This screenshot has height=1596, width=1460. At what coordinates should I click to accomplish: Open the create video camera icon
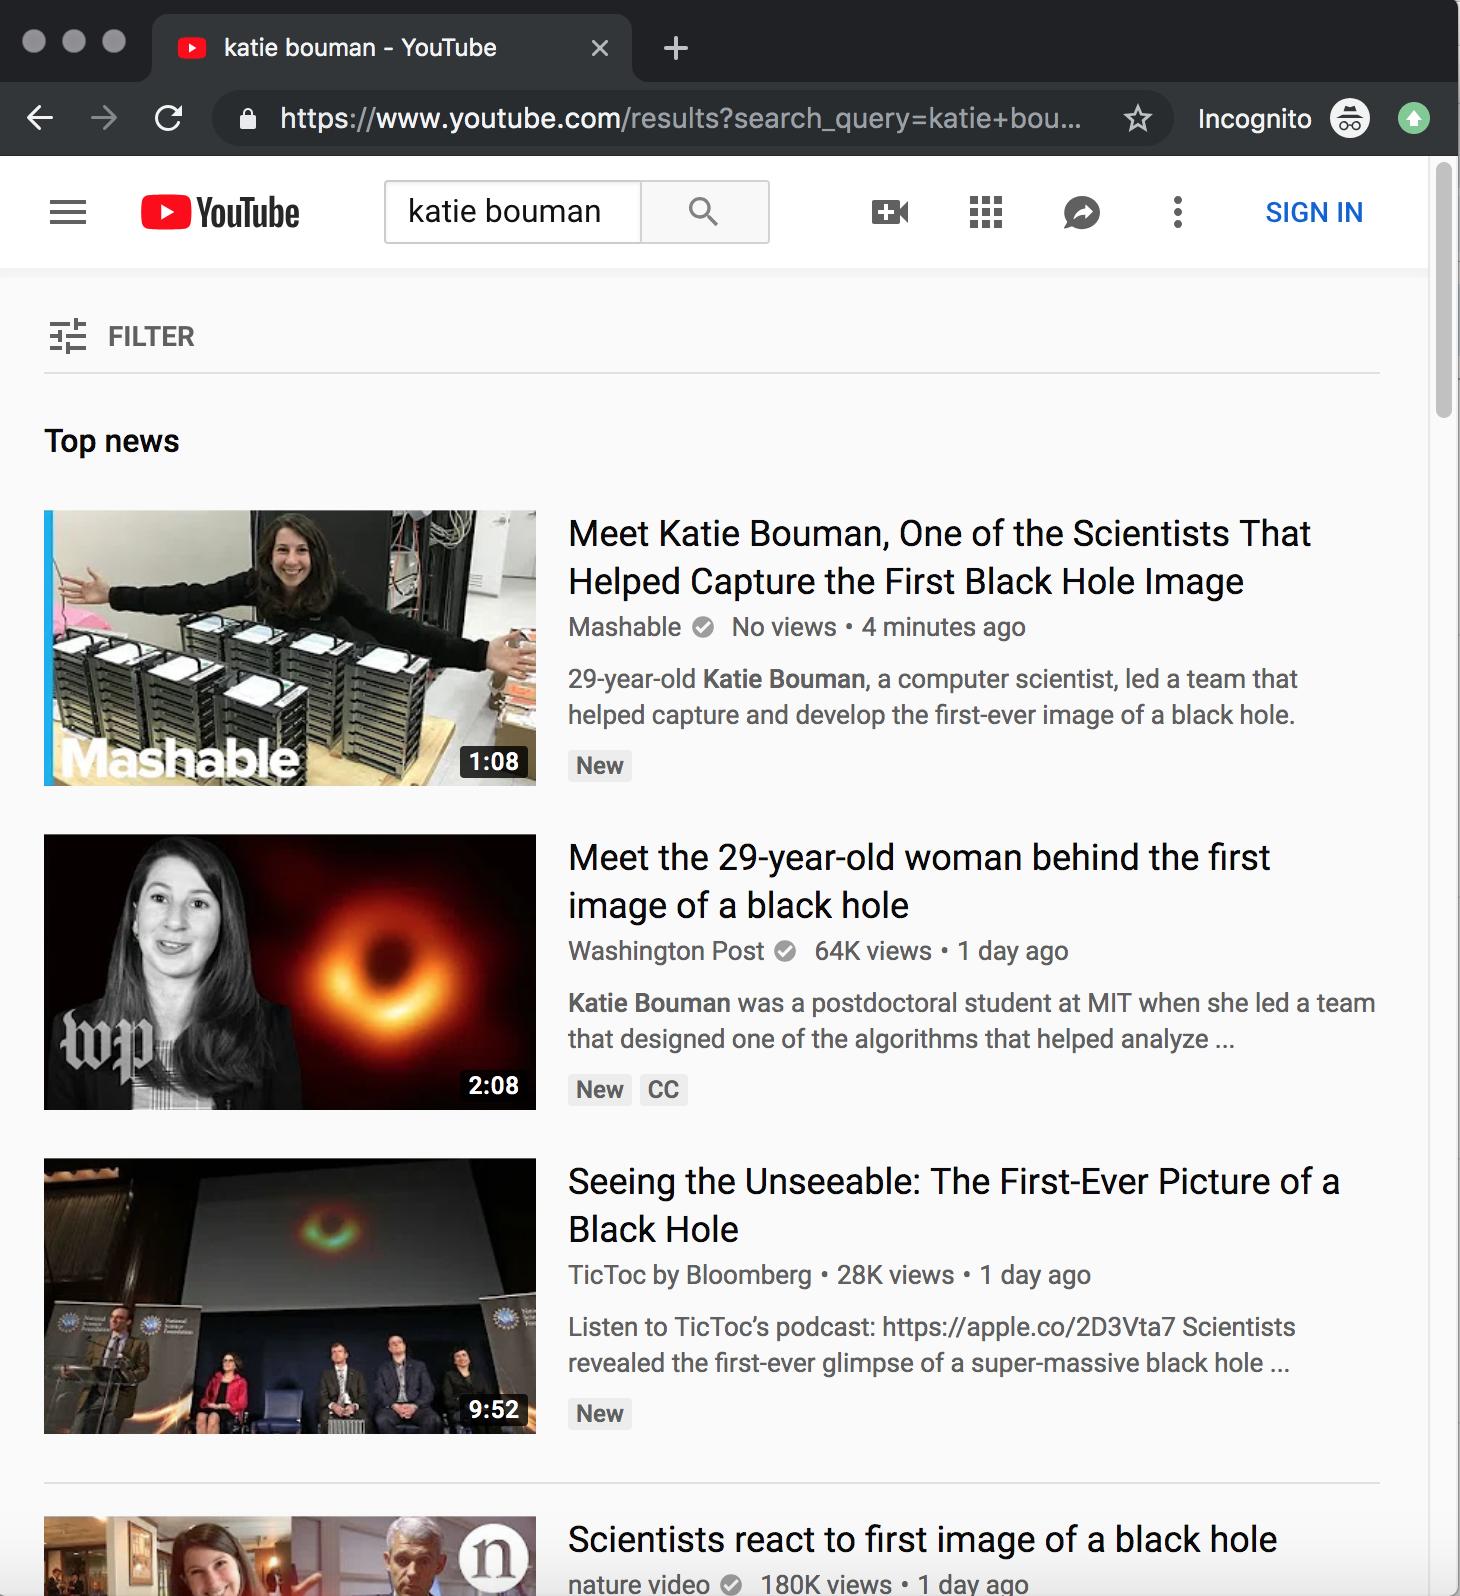point(890,212)
